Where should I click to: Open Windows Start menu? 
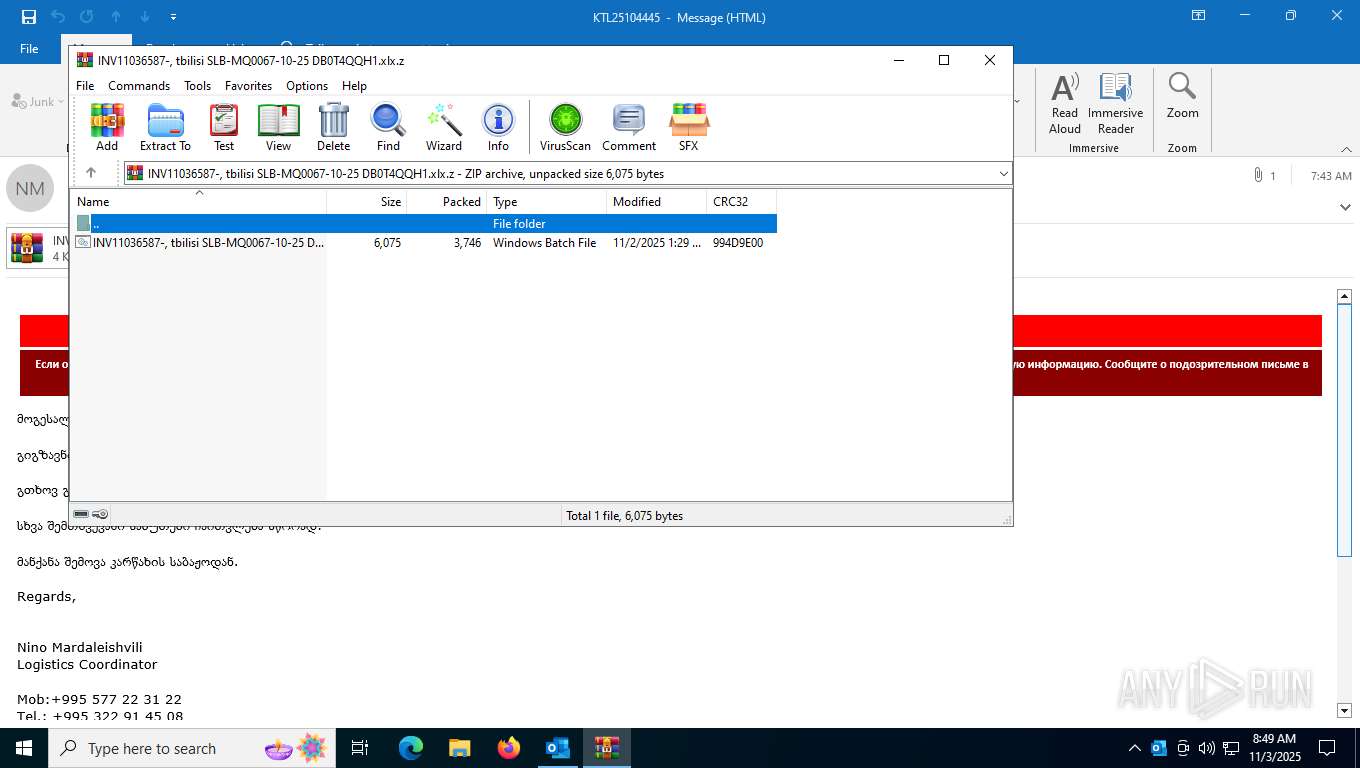(x=24, y=748)
